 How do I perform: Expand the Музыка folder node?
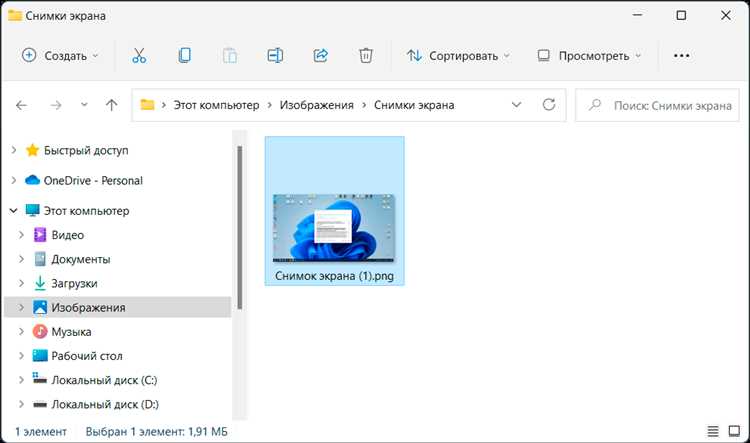22,332
